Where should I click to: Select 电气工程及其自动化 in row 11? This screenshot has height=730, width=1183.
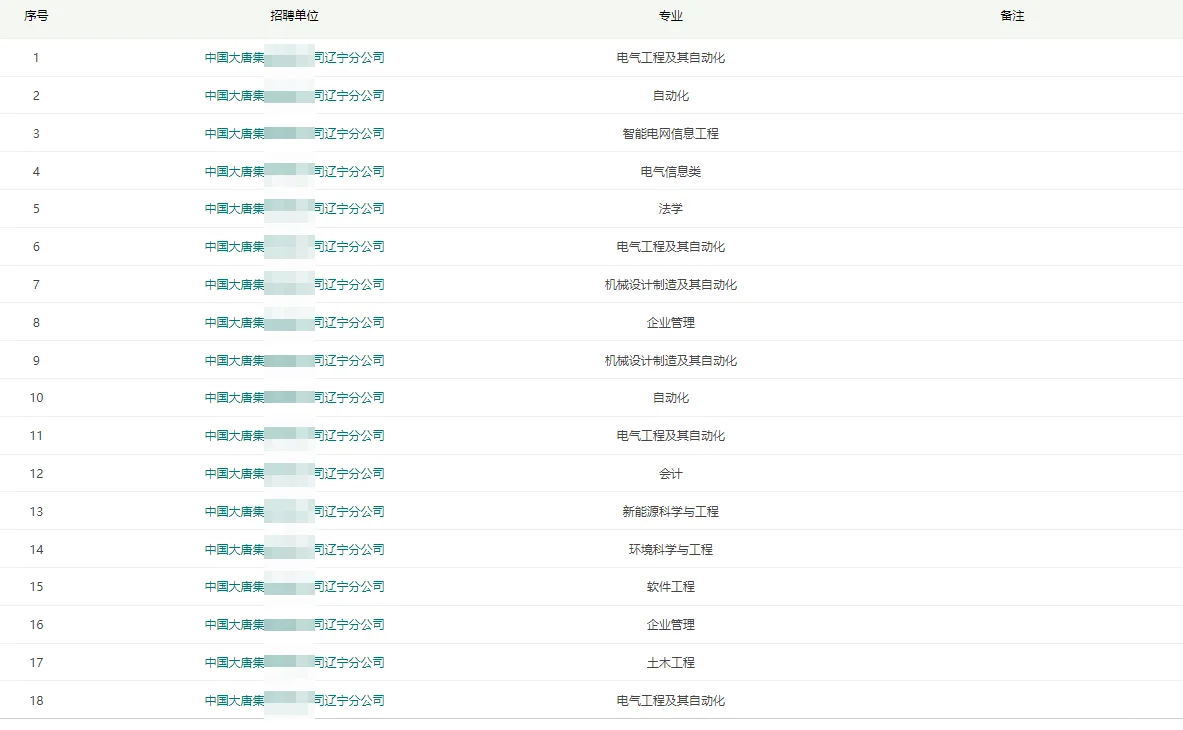coord(671,436)
